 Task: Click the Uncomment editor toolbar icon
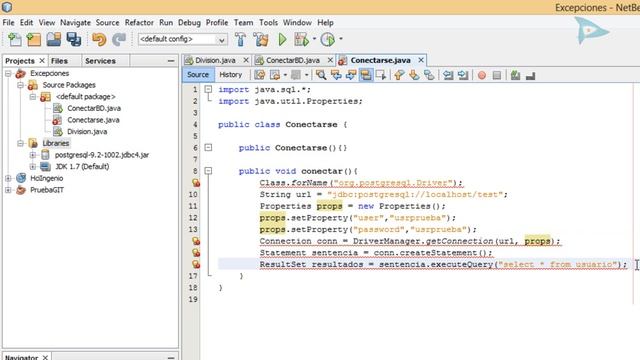531,76
